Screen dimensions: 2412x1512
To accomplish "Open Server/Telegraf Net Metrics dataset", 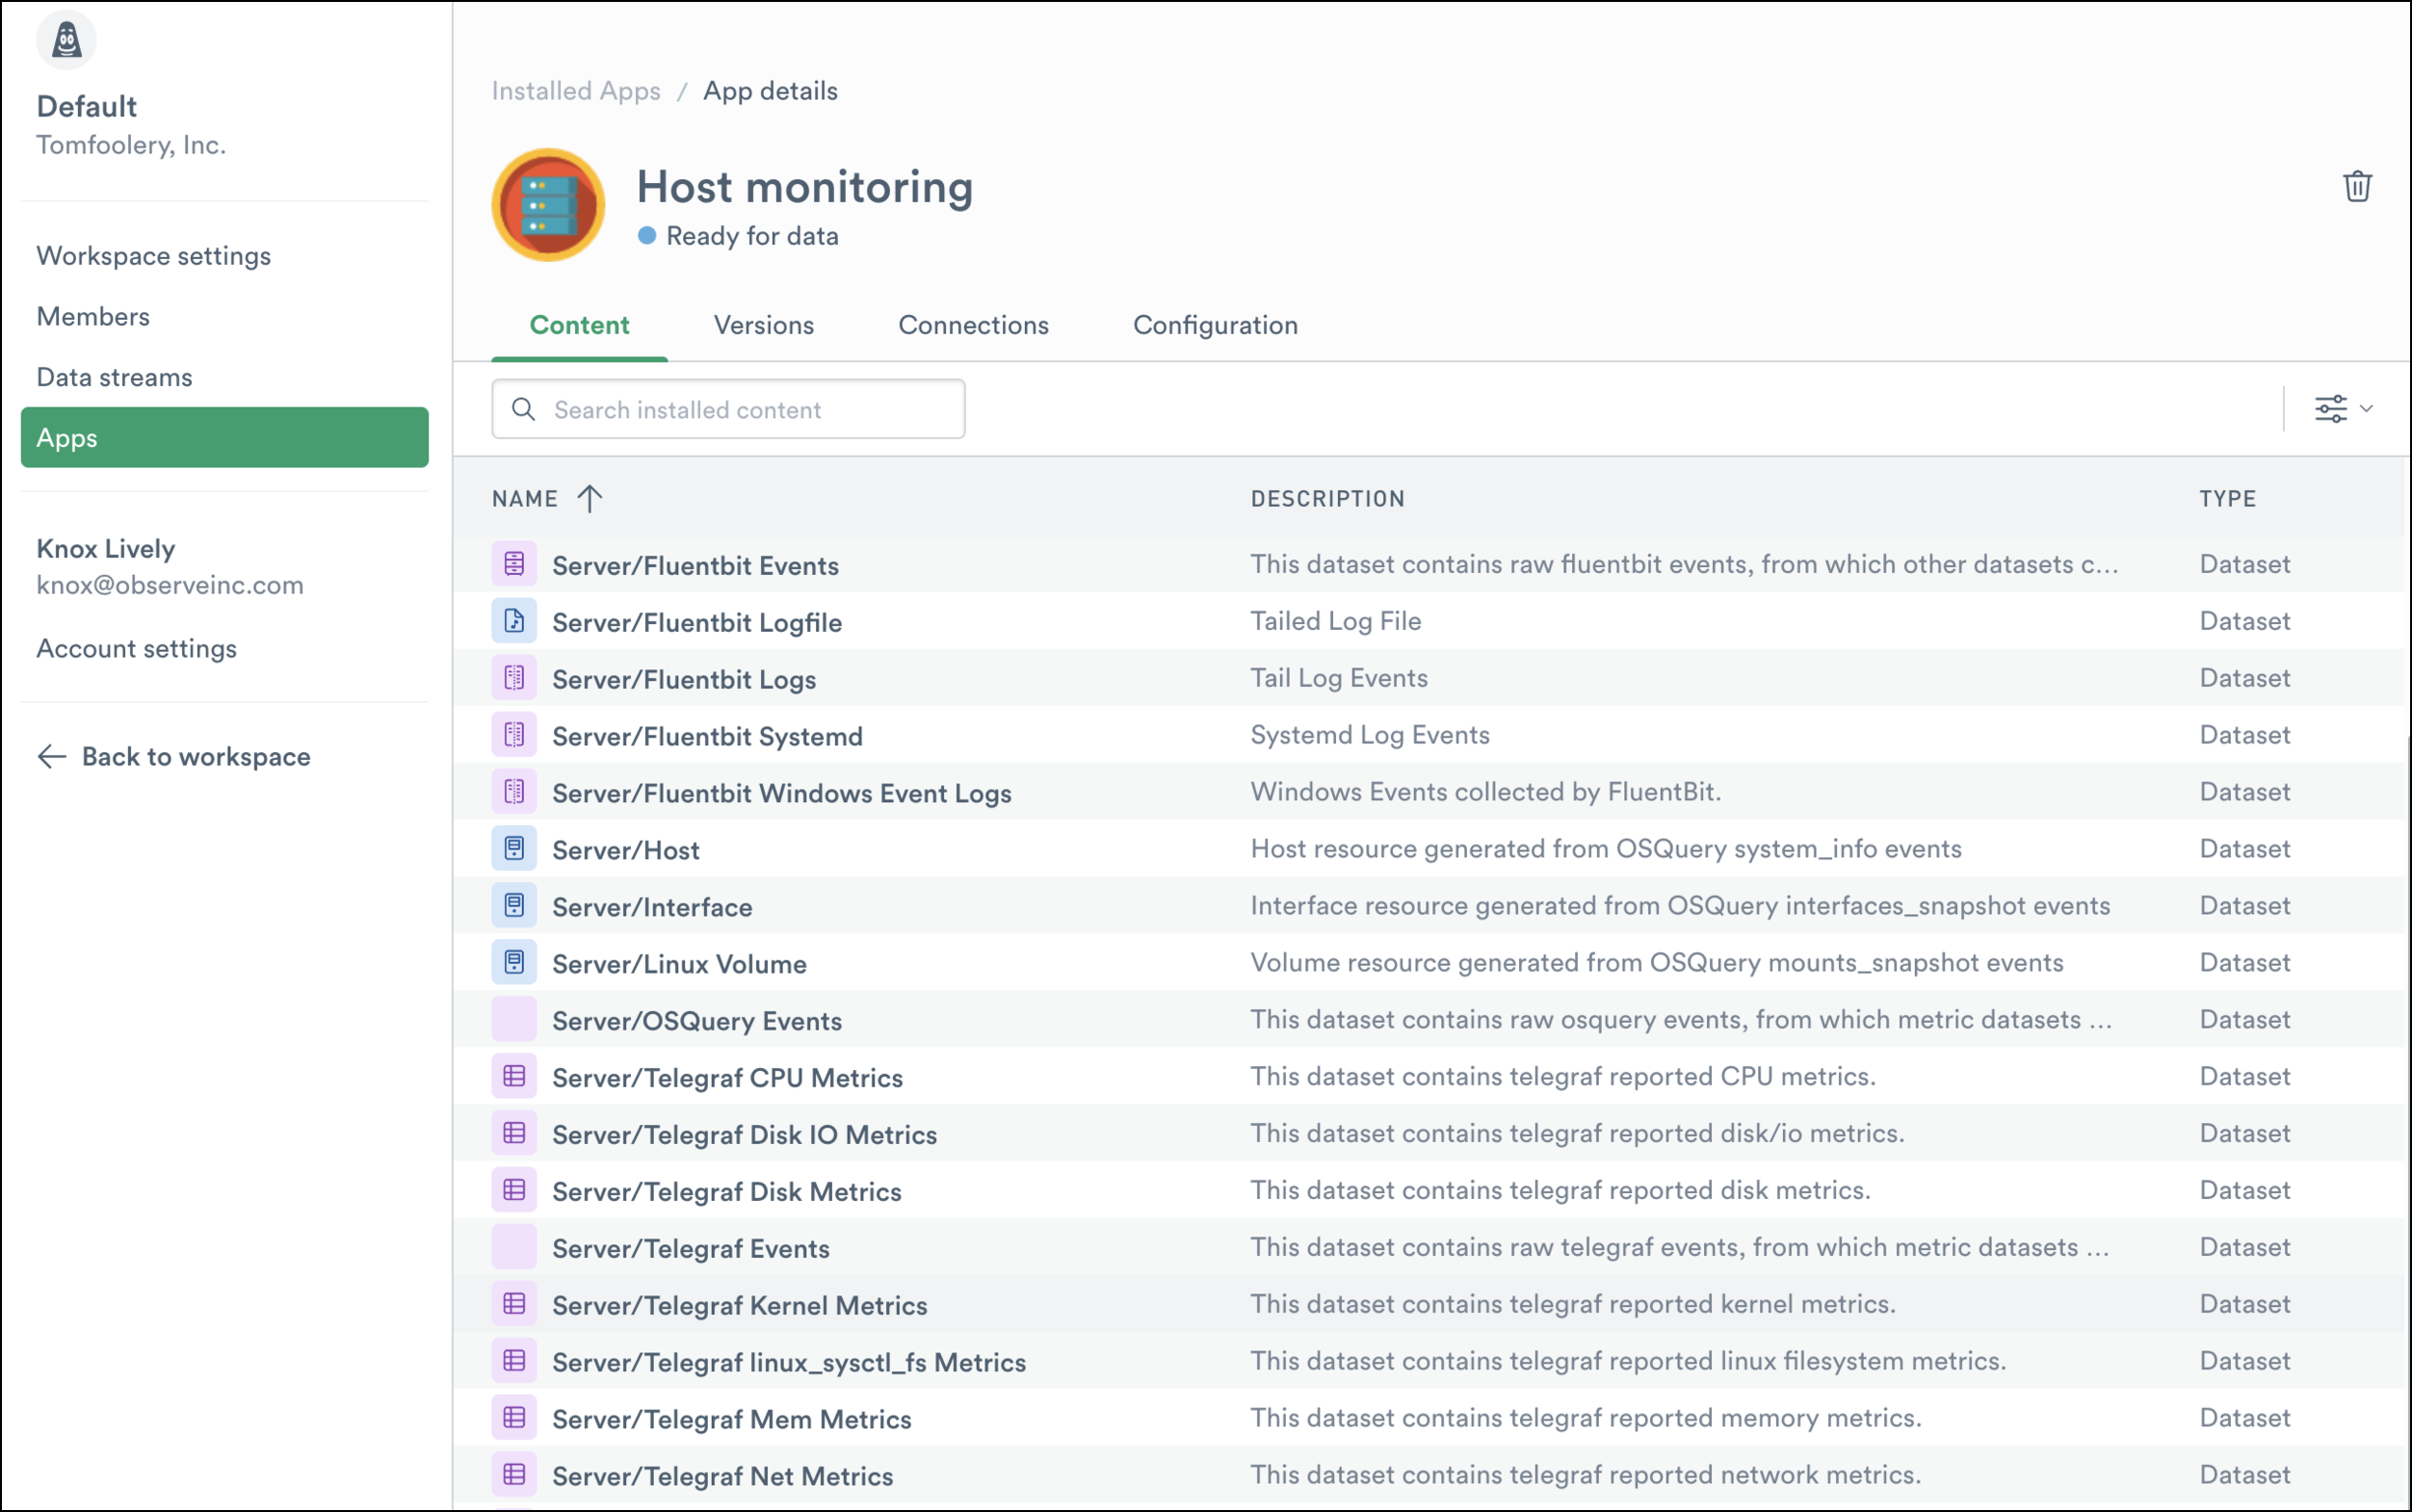I will (x=722, y=1478).
